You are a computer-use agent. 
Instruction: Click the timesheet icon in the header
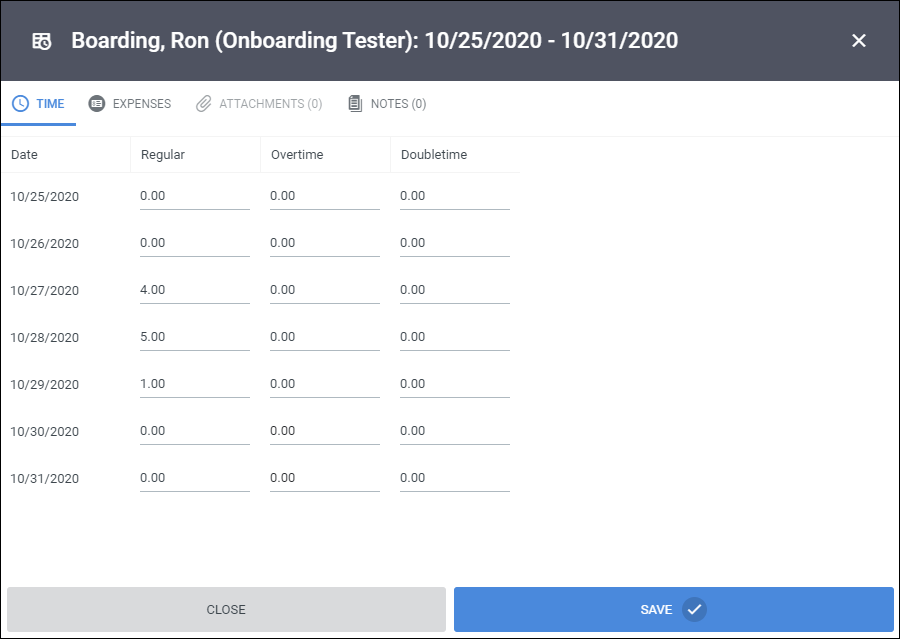pos(42,41)
